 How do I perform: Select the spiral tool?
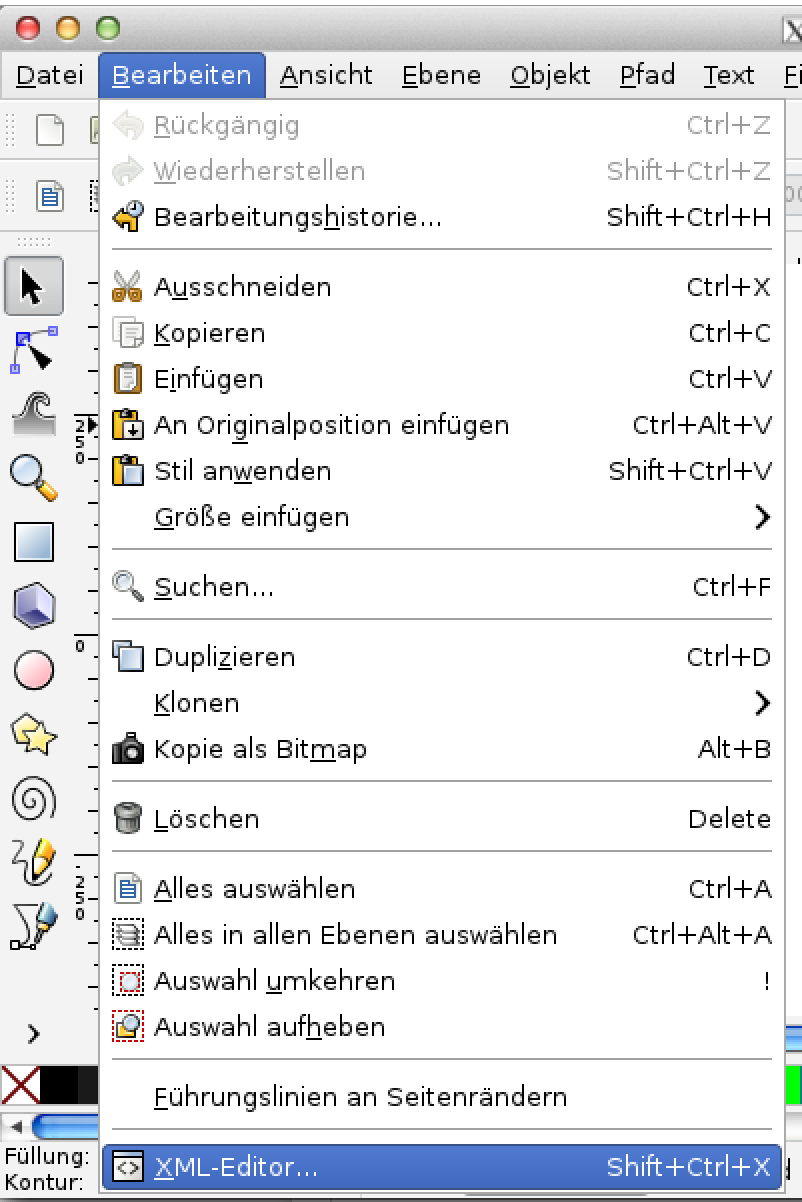click(33, 798)
